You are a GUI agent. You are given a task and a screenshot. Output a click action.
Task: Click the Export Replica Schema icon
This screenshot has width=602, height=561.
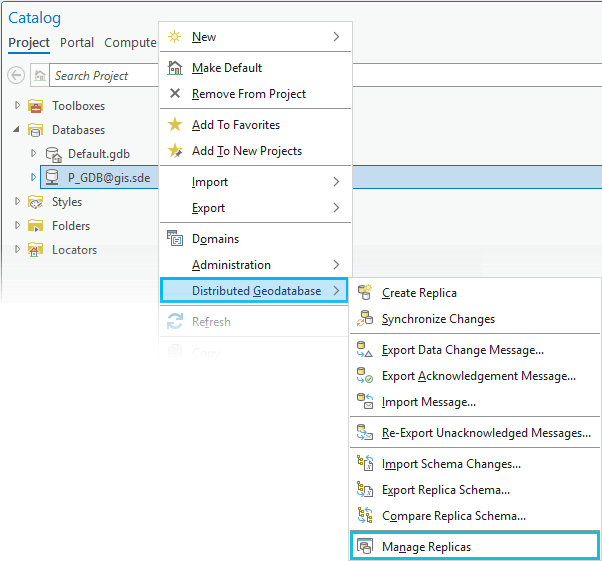365,490
